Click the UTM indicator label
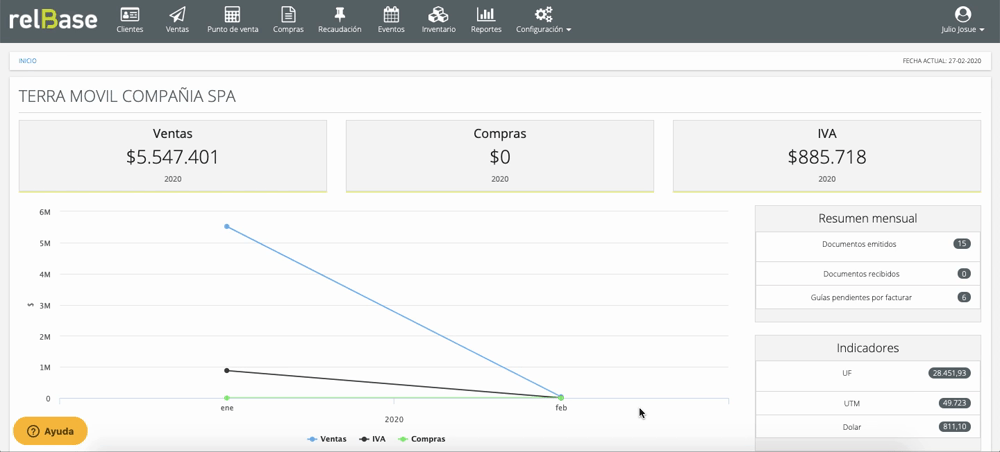The height and width of the screenshot is (452, 1000). tap(852, 403)
